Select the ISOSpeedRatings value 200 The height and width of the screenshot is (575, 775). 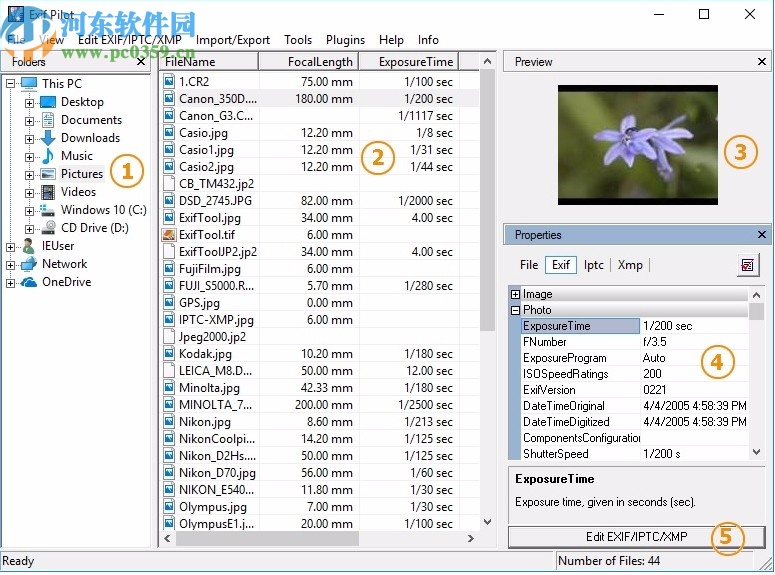tap(652, 374)
